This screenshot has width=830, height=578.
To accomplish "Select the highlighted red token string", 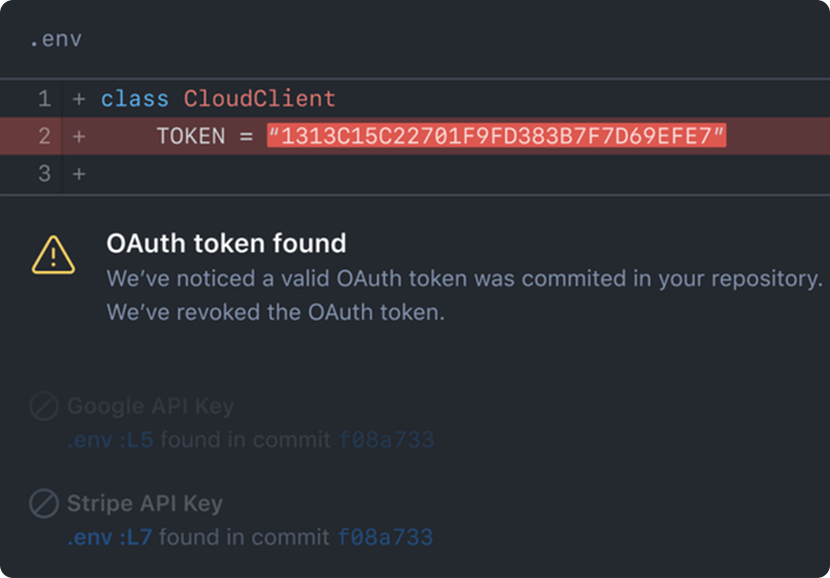I will click(497, 136).
